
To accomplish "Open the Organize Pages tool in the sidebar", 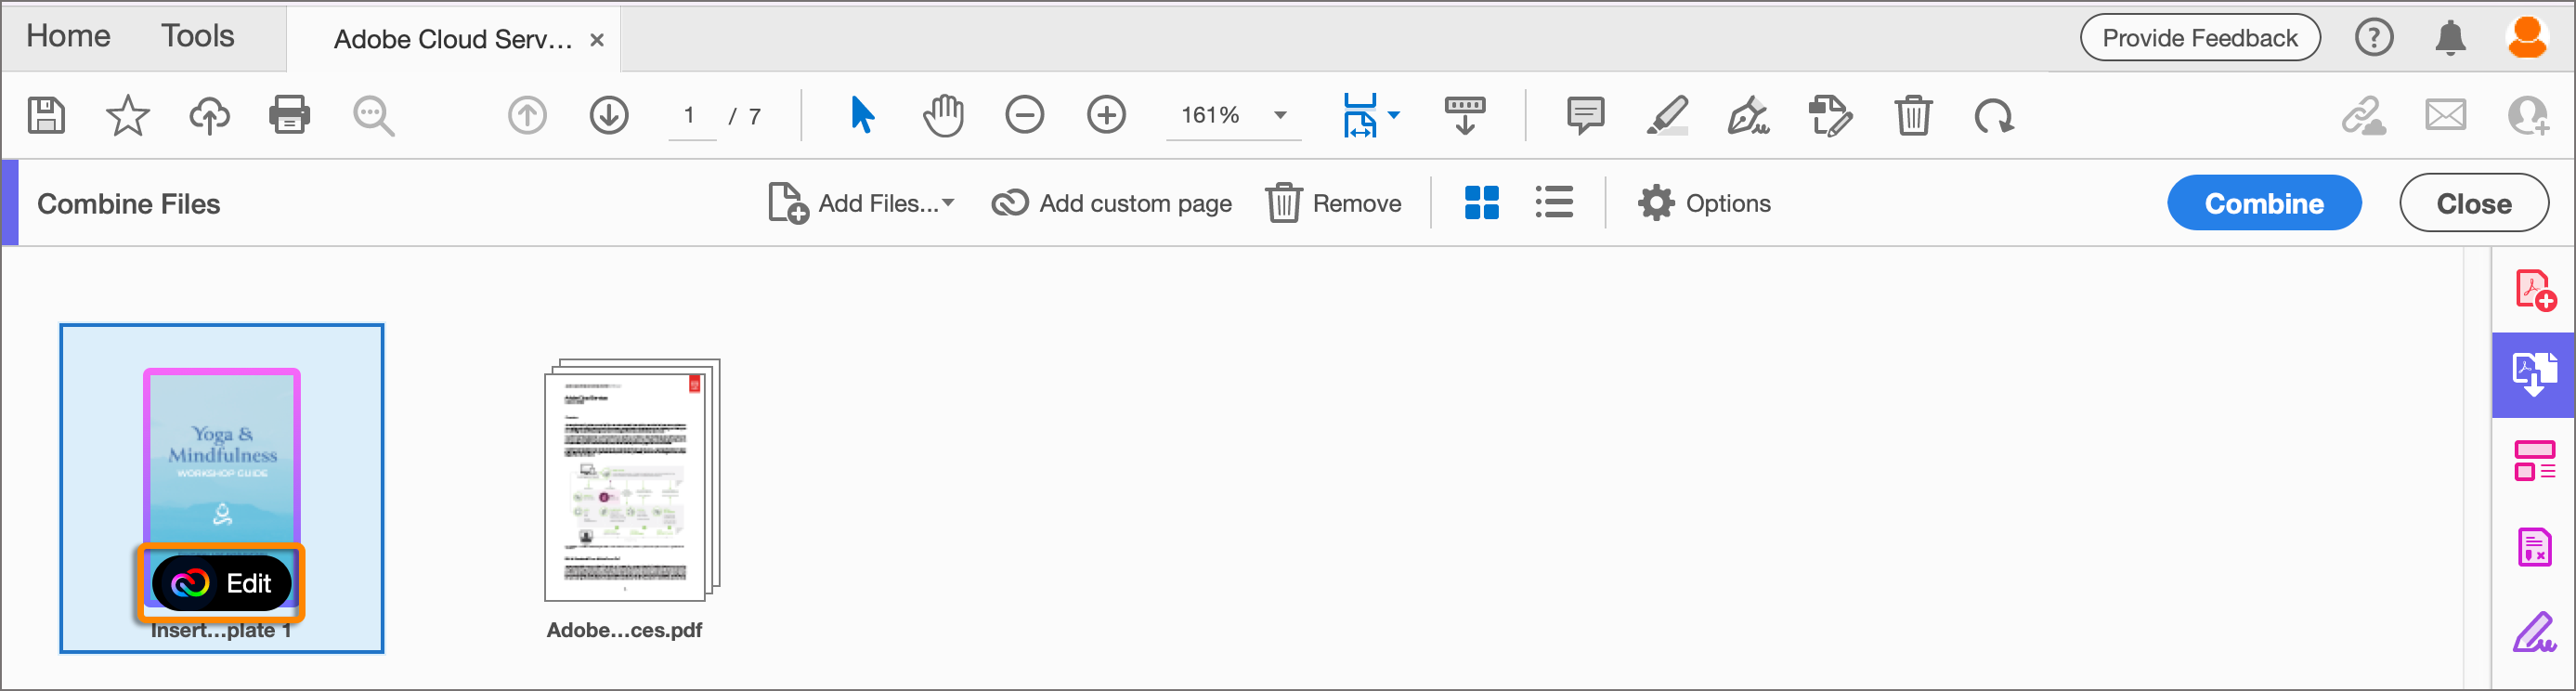I will pyautogui.click(x=2535, y=461).
